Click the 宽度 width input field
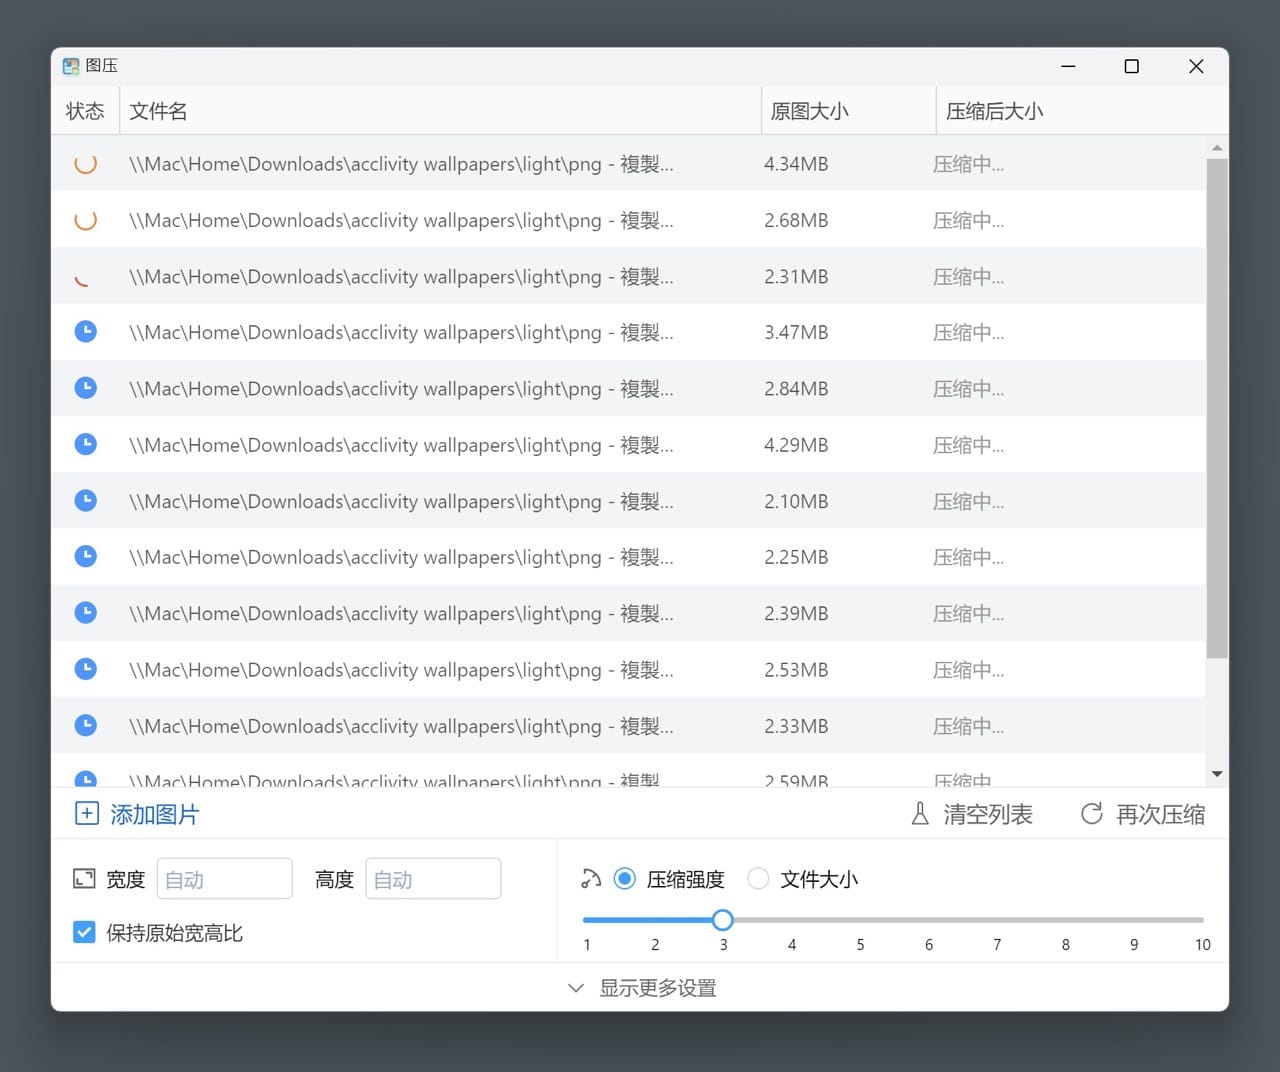Viewport: 1280px width, 1072px height. pos(225,879)
